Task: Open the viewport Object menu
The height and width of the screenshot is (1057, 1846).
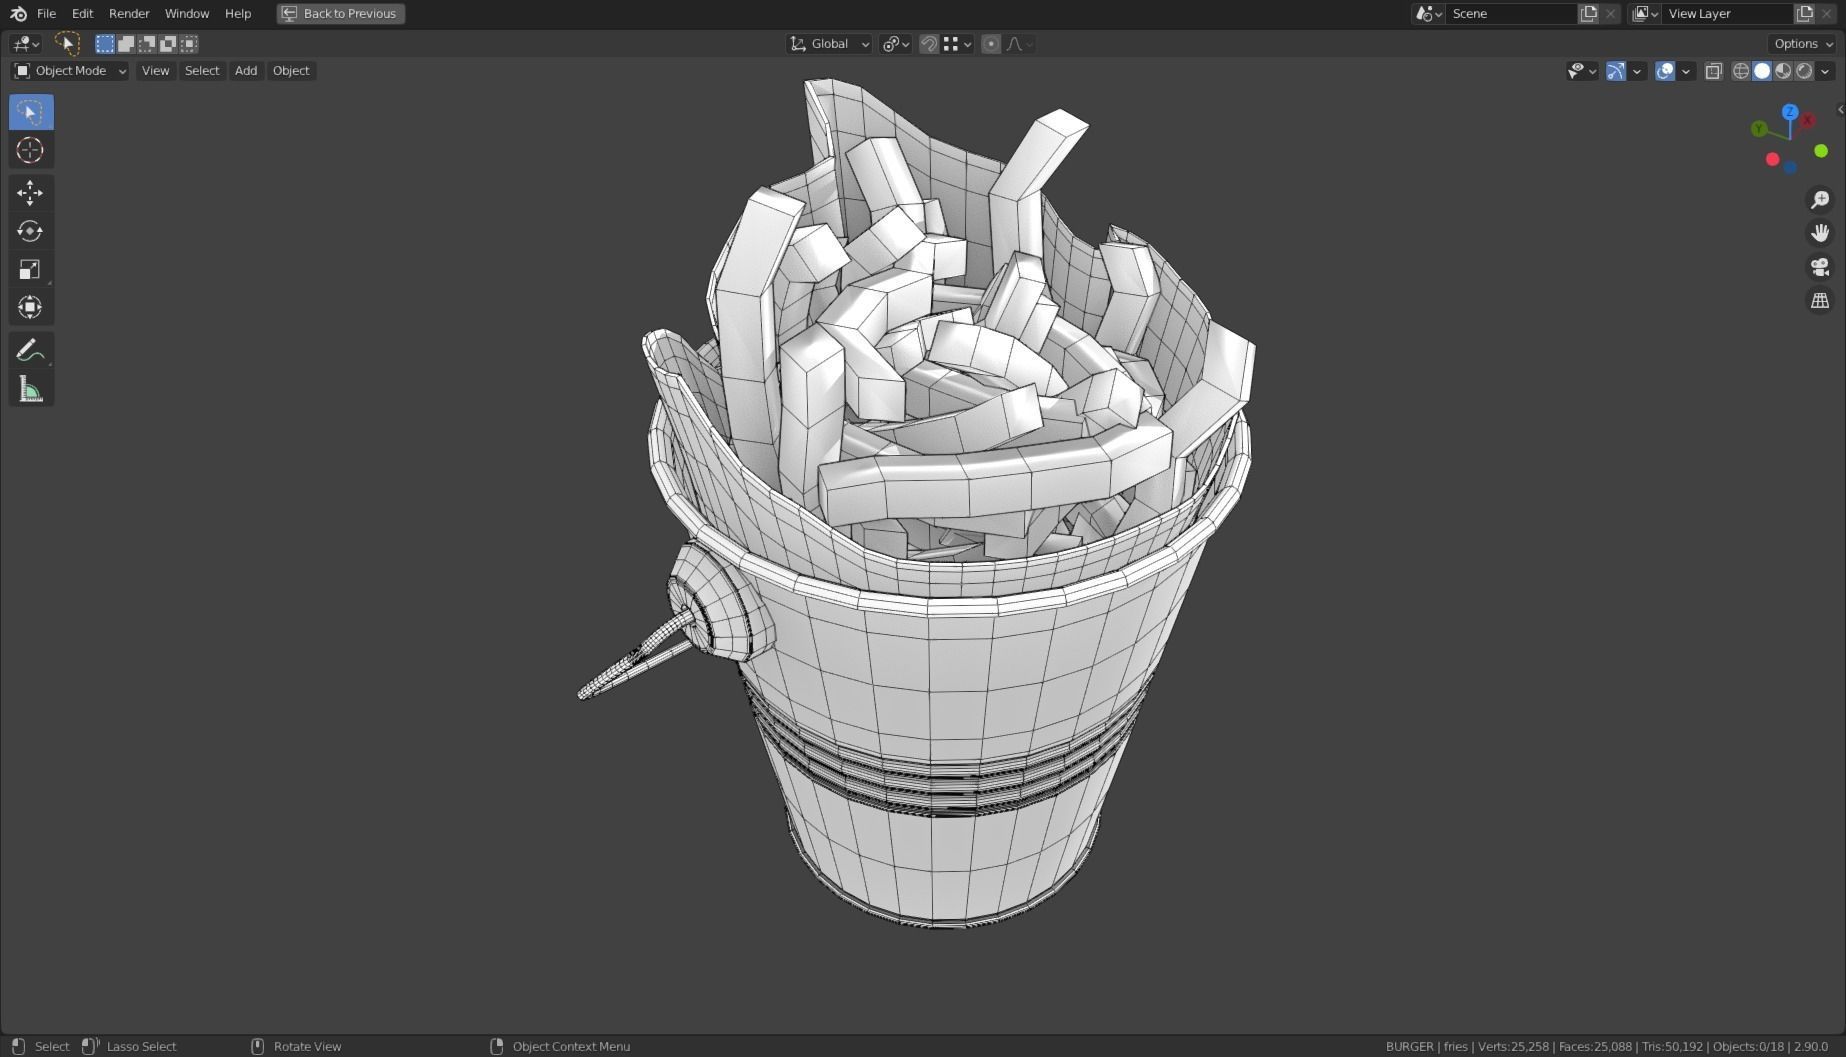Action: pos(291,71)
